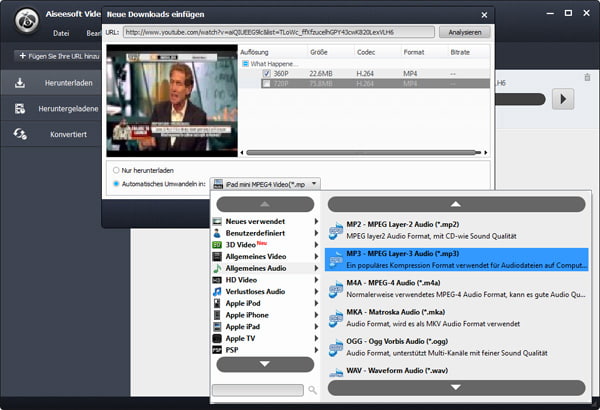Select Automatisches Umwandeln in radio button
This screenshot has width=600, height=410.
116,184
